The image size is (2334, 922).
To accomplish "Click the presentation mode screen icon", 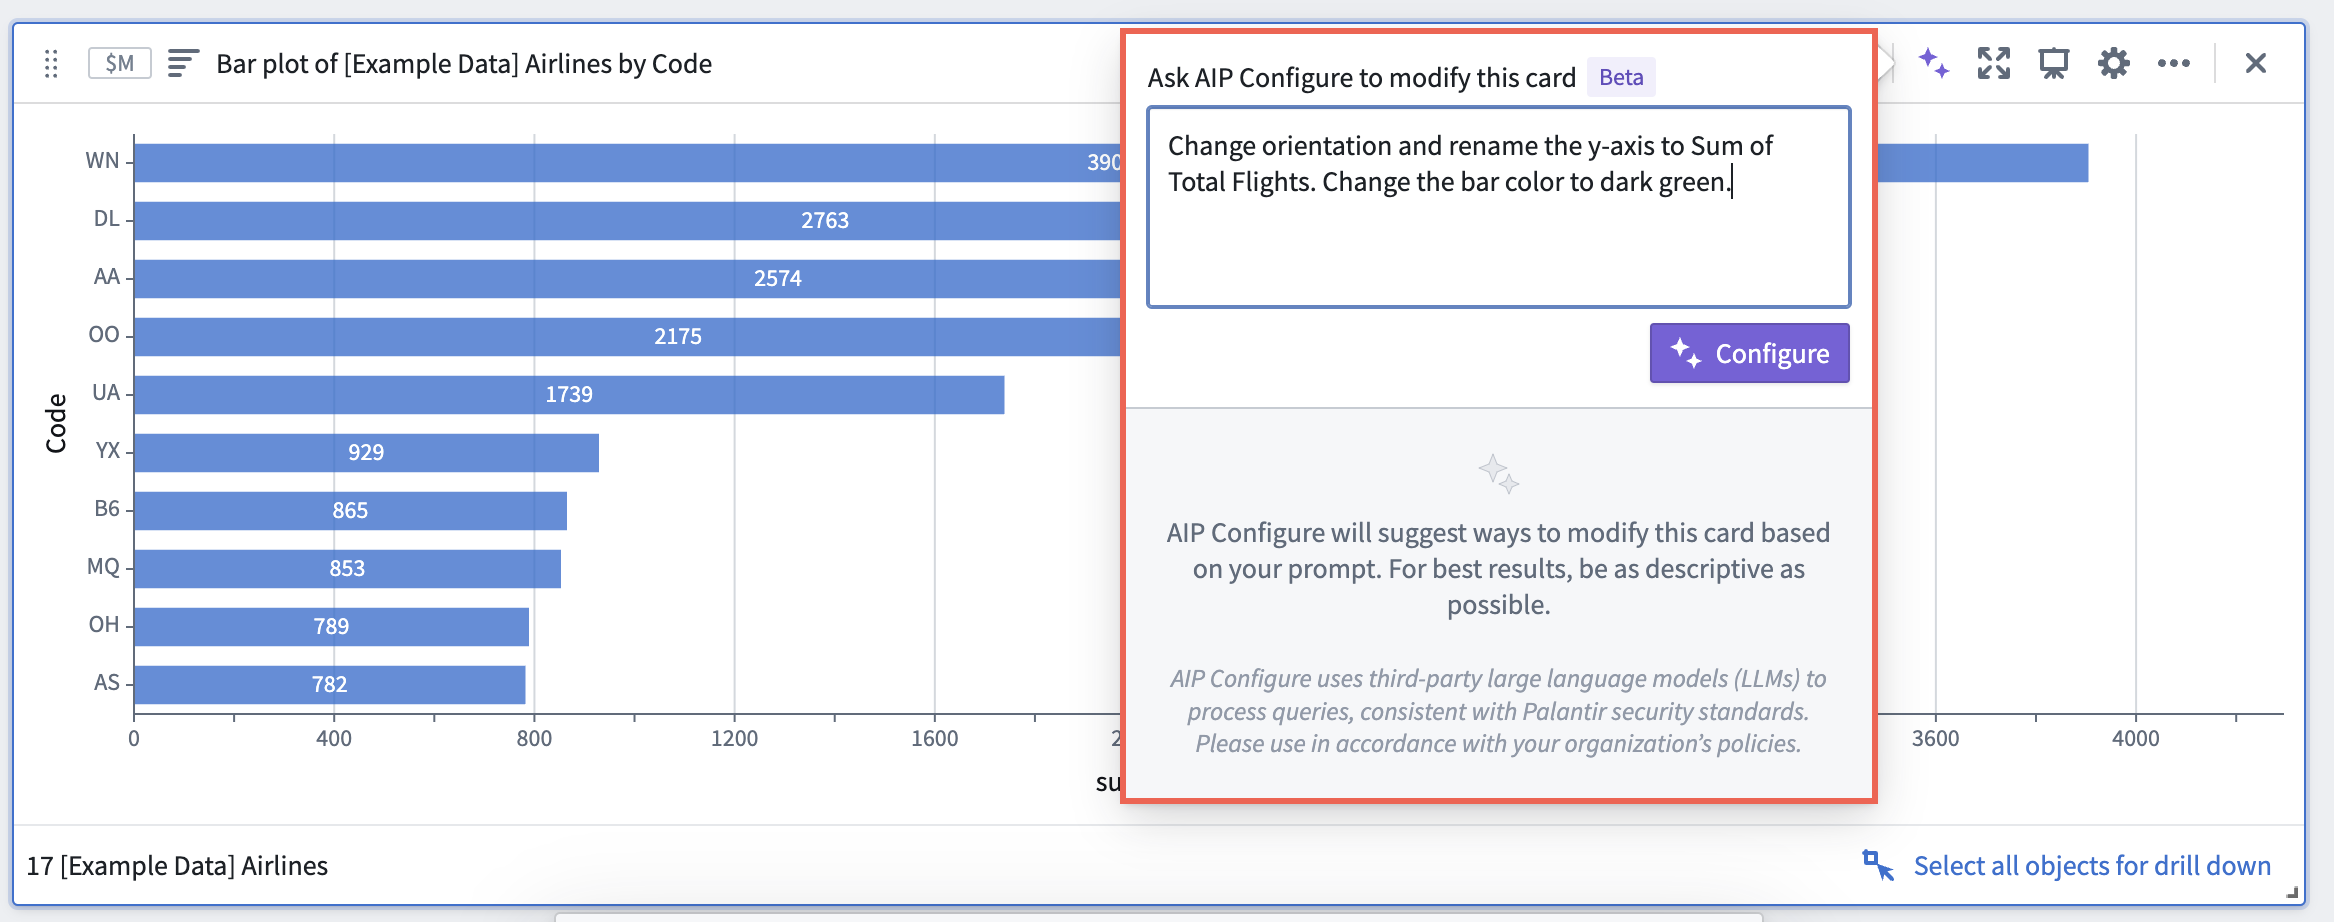I will (2054, 63).
